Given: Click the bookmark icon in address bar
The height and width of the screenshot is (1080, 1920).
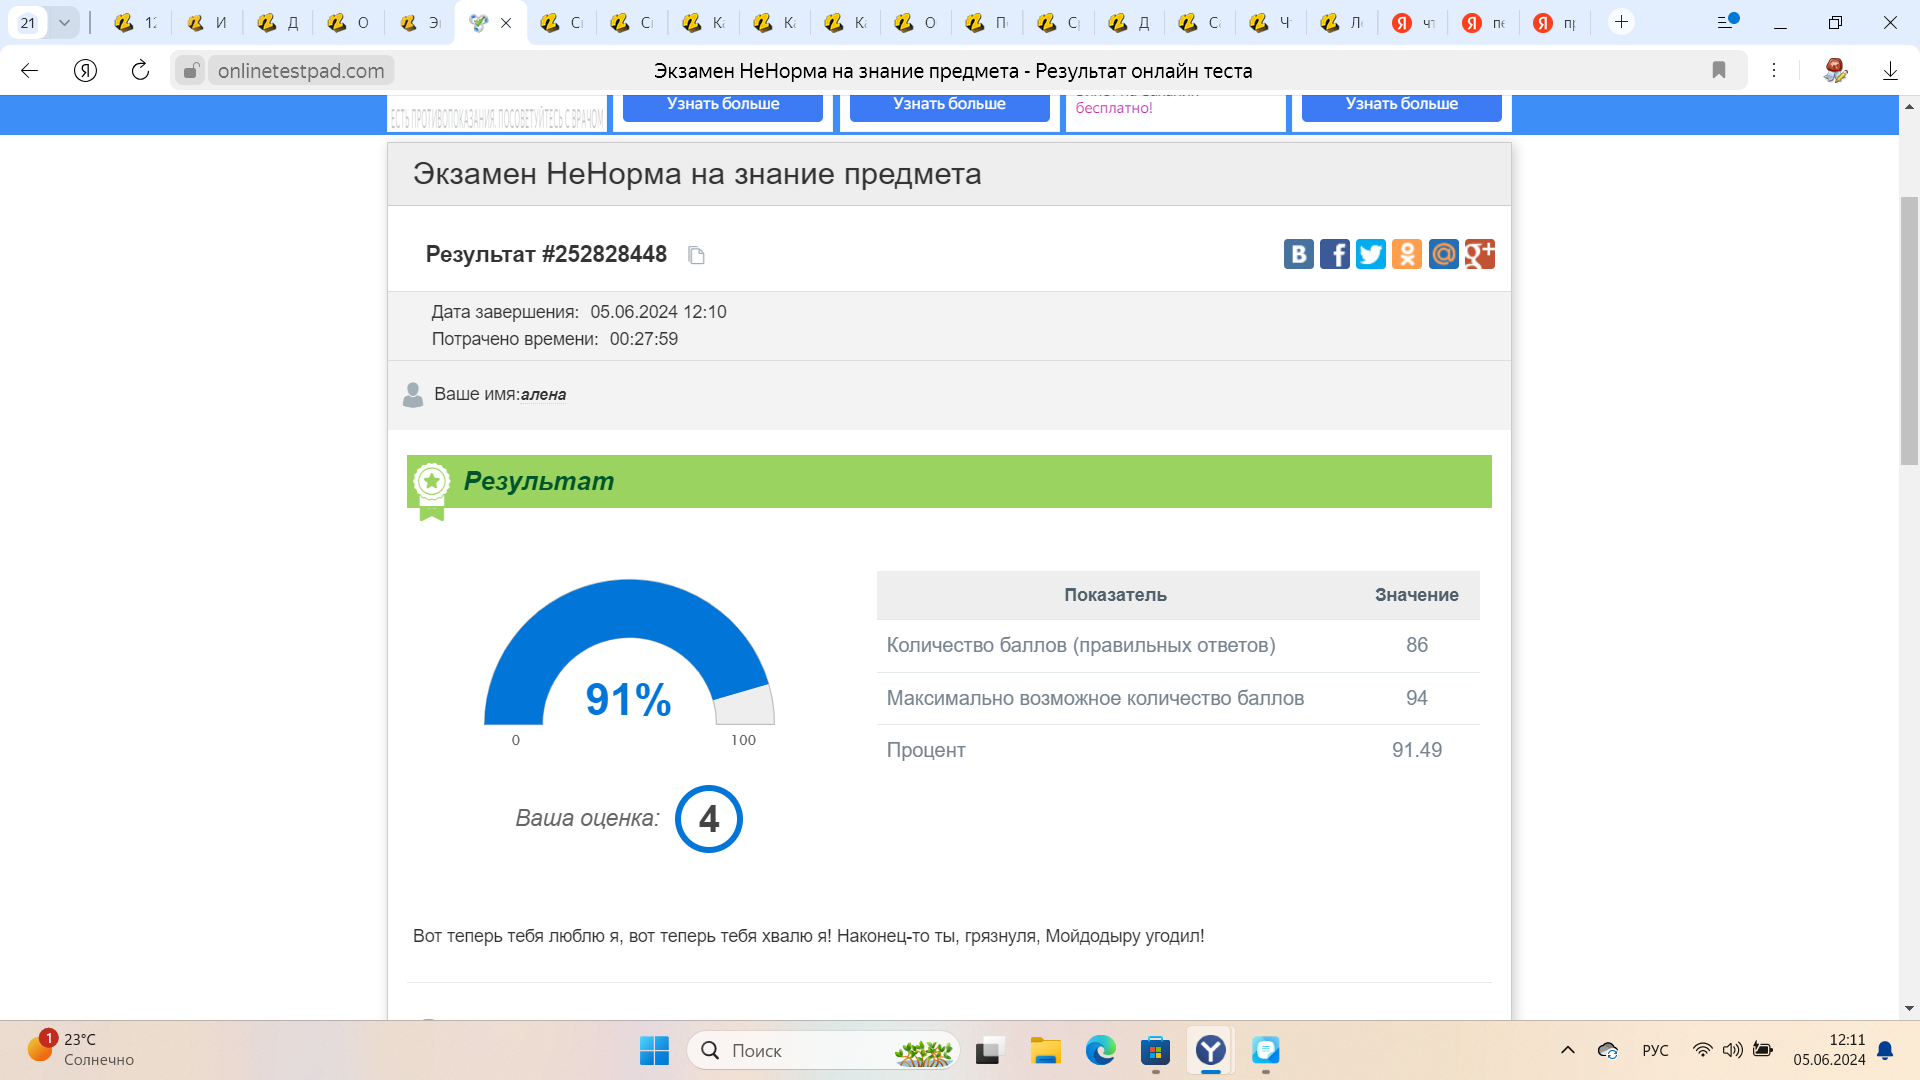Looking at the screenshot, I should 1718,70.
